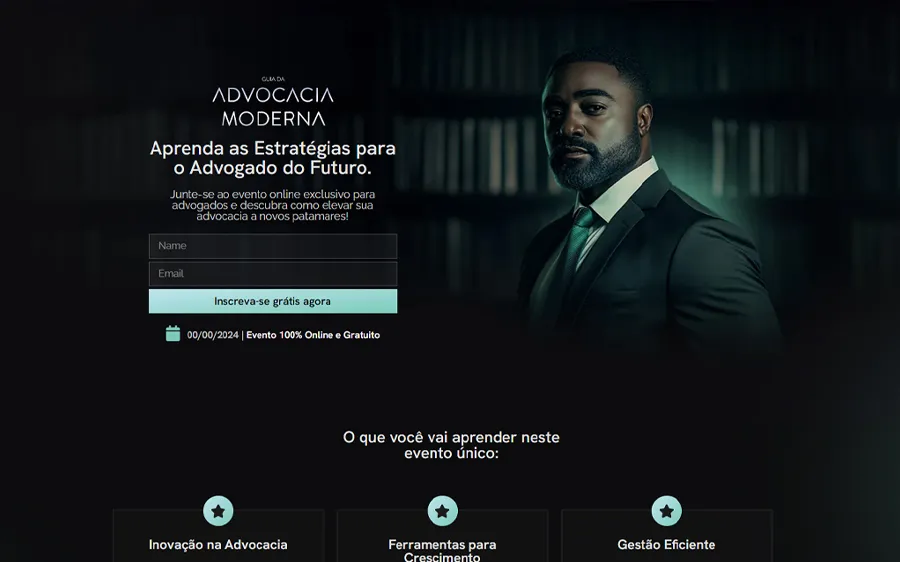Select the Junte-se ao evento online paragraph
This screenshot has width=900, height=562.
tap(273, 206)
